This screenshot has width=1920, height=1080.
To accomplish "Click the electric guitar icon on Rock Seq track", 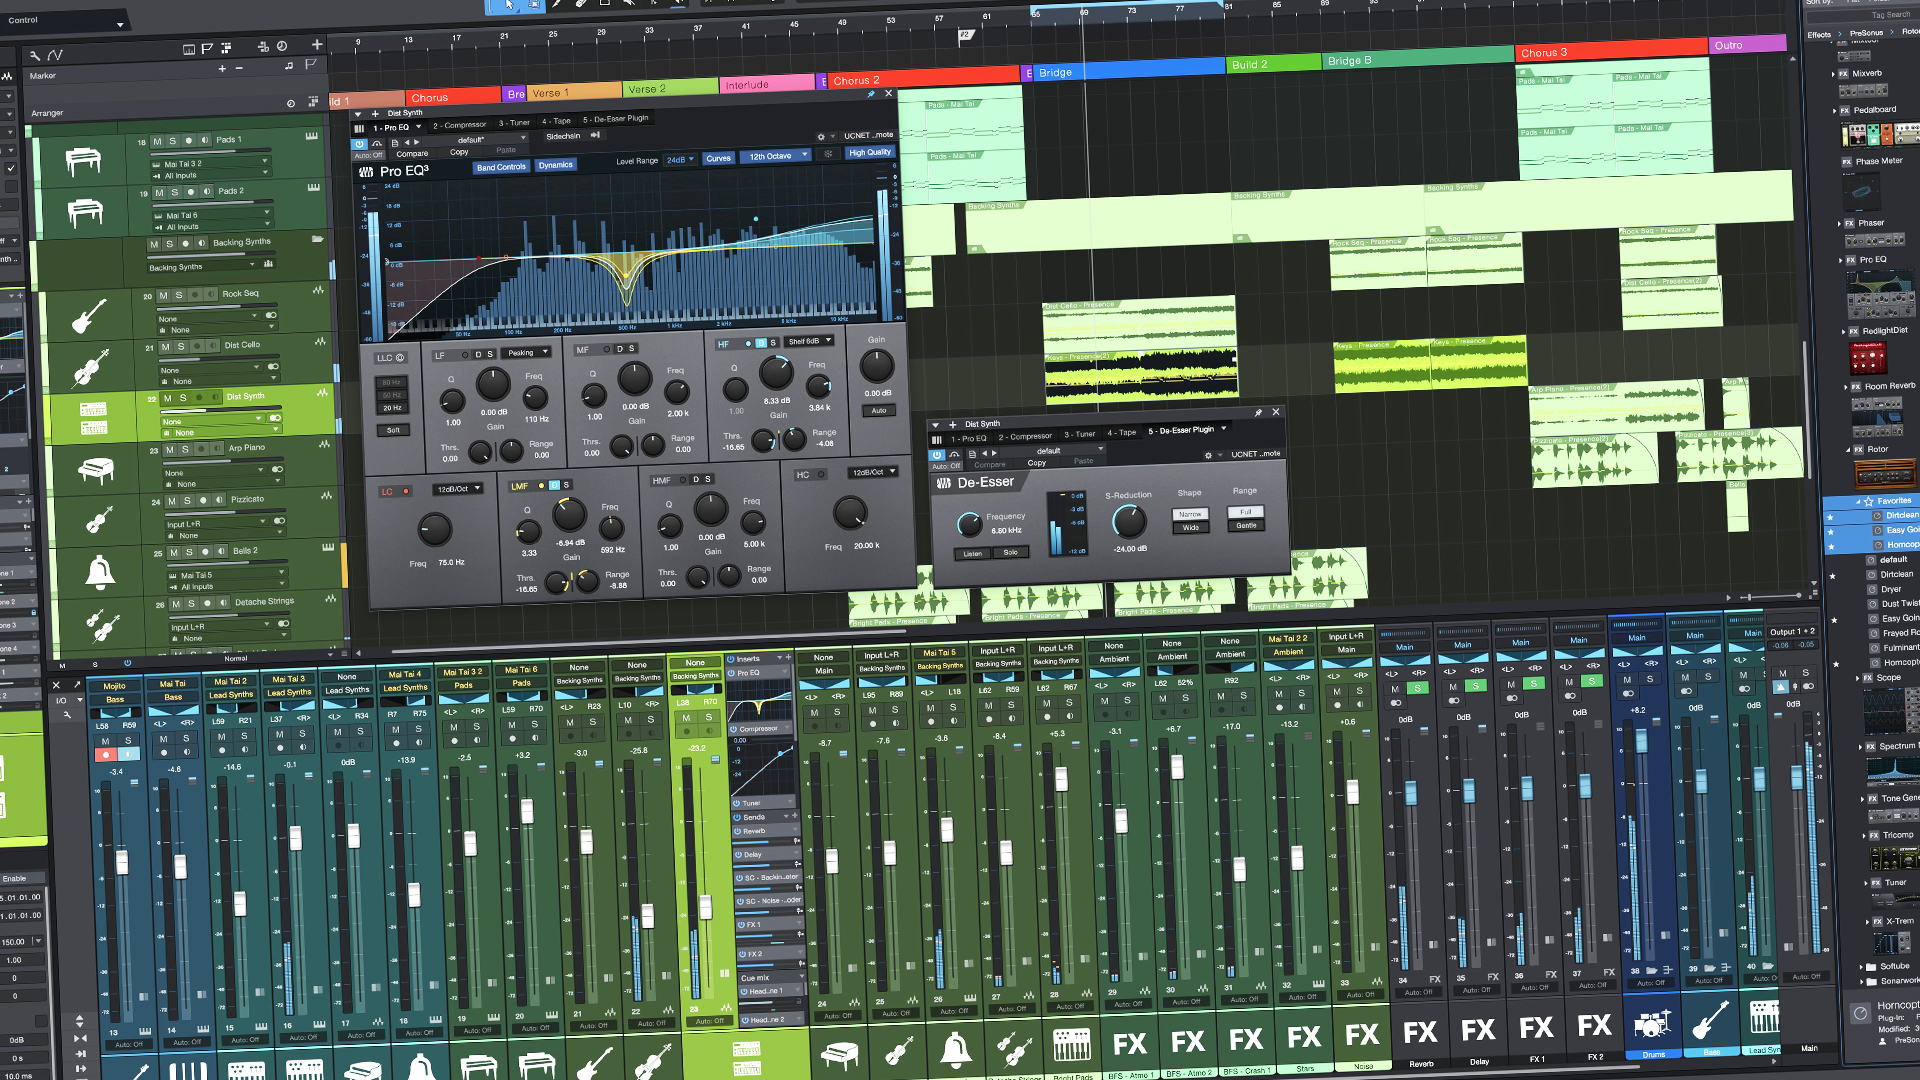I will pos(88,317).
